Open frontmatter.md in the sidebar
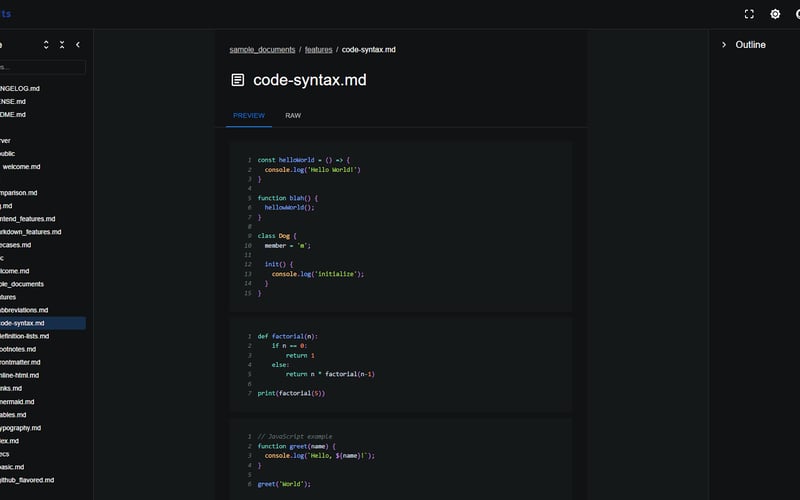This screenshot has height=500, width=800. 20,362
